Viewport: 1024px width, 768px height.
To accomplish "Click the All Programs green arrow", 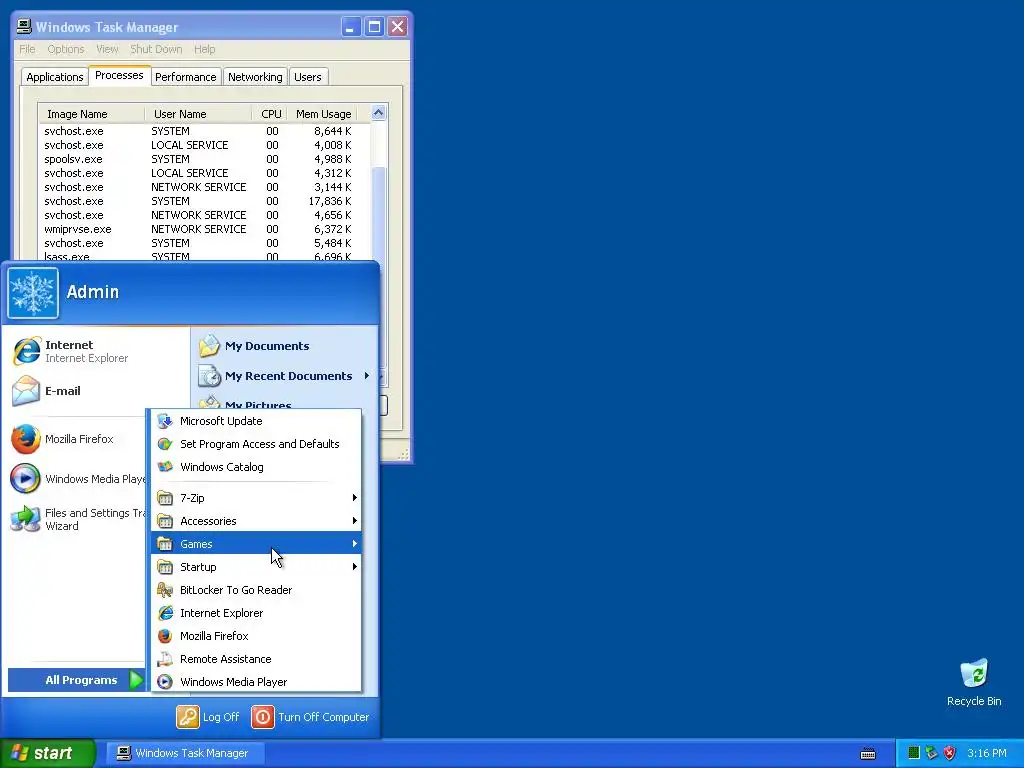I will [136, 680].
